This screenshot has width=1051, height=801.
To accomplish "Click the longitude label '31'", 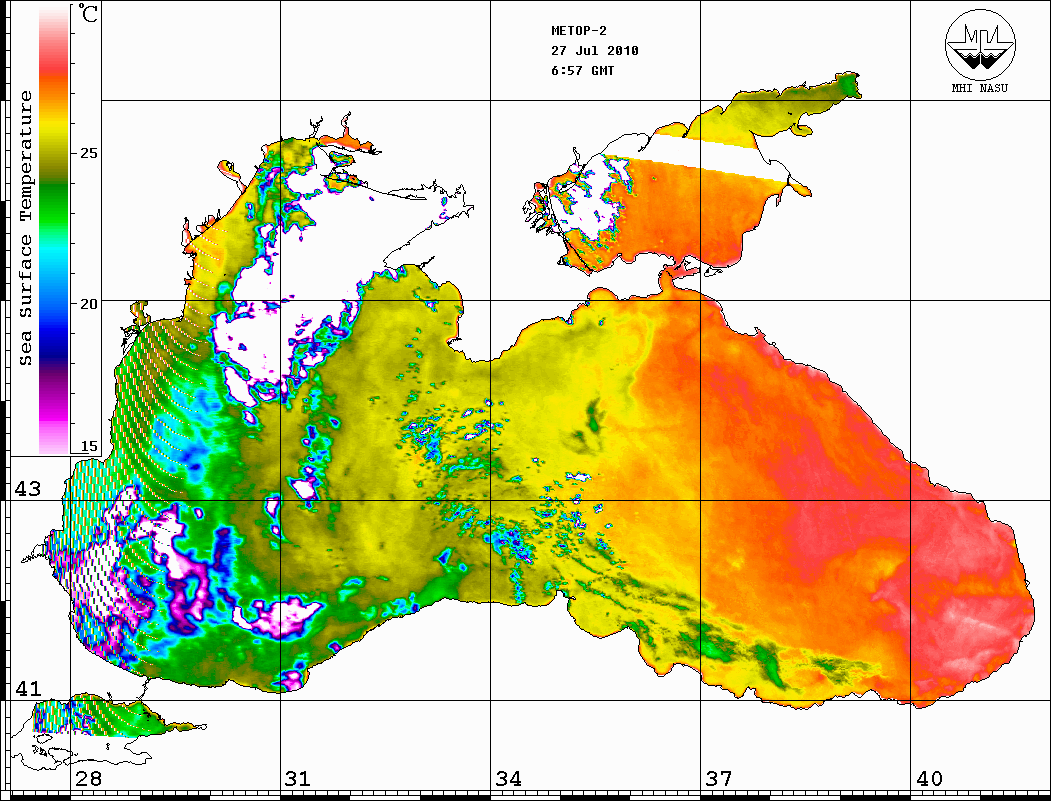I will [x=298, y=778].
